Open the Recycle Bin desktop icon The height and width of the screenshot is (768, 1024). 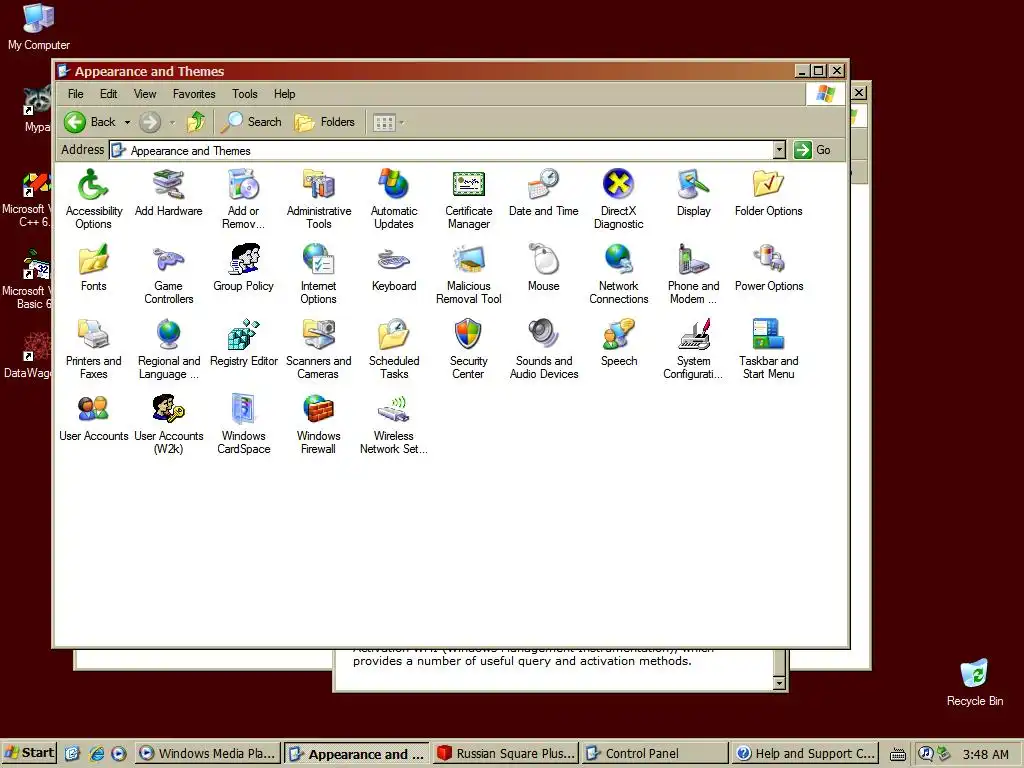[974, 682]
